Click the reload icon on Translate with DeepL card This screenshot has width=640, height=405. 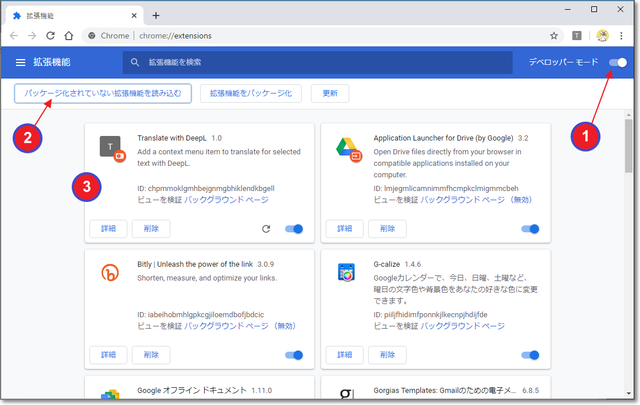265,229
